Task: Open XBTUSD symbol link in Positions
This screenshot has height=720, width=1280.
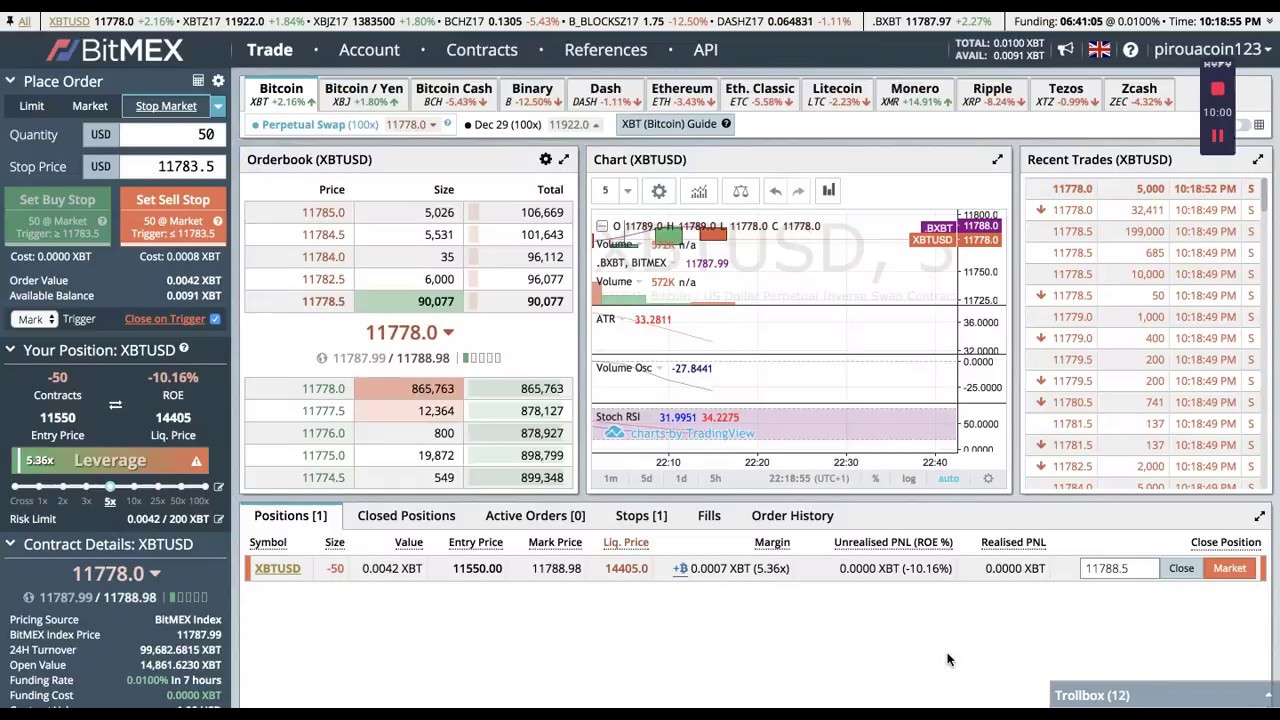Action: (x=277, y=568)
